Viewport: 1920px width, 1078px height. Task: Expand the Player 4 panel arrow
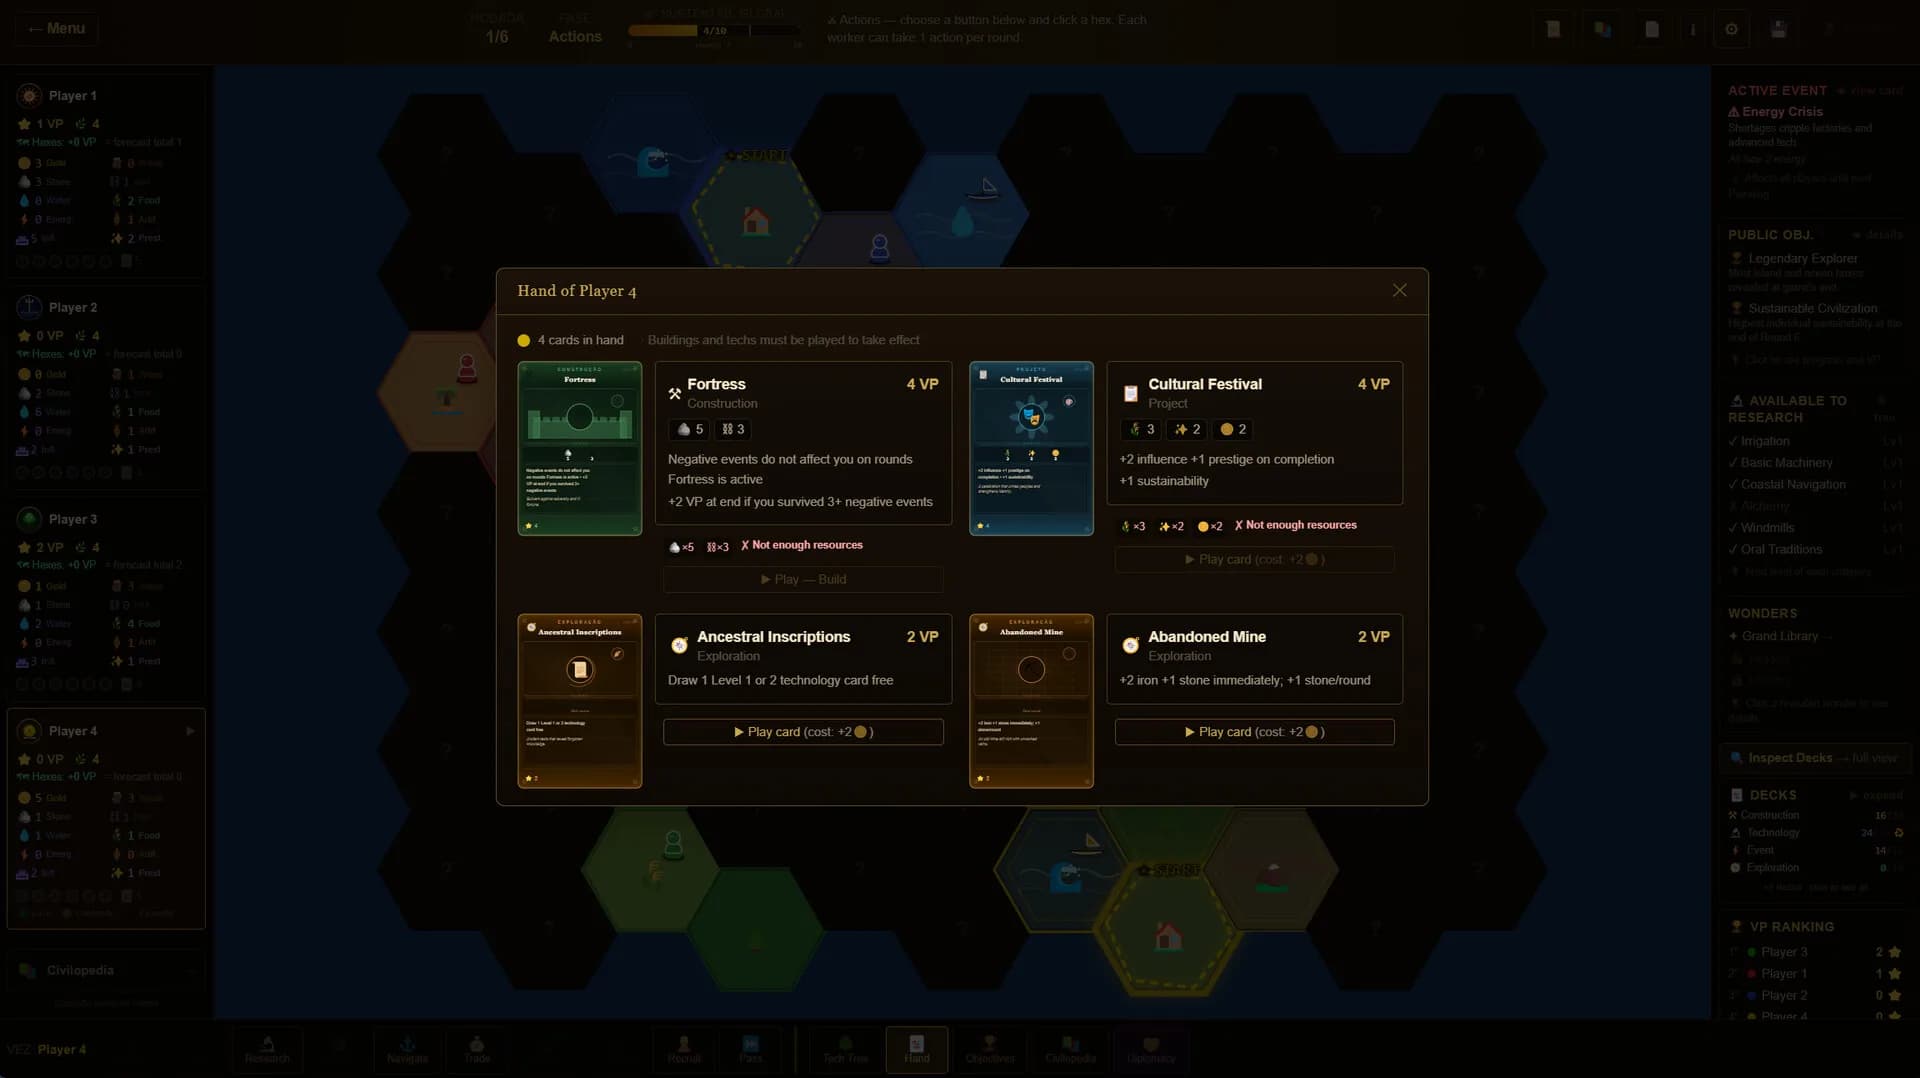(x=190, y=731)
